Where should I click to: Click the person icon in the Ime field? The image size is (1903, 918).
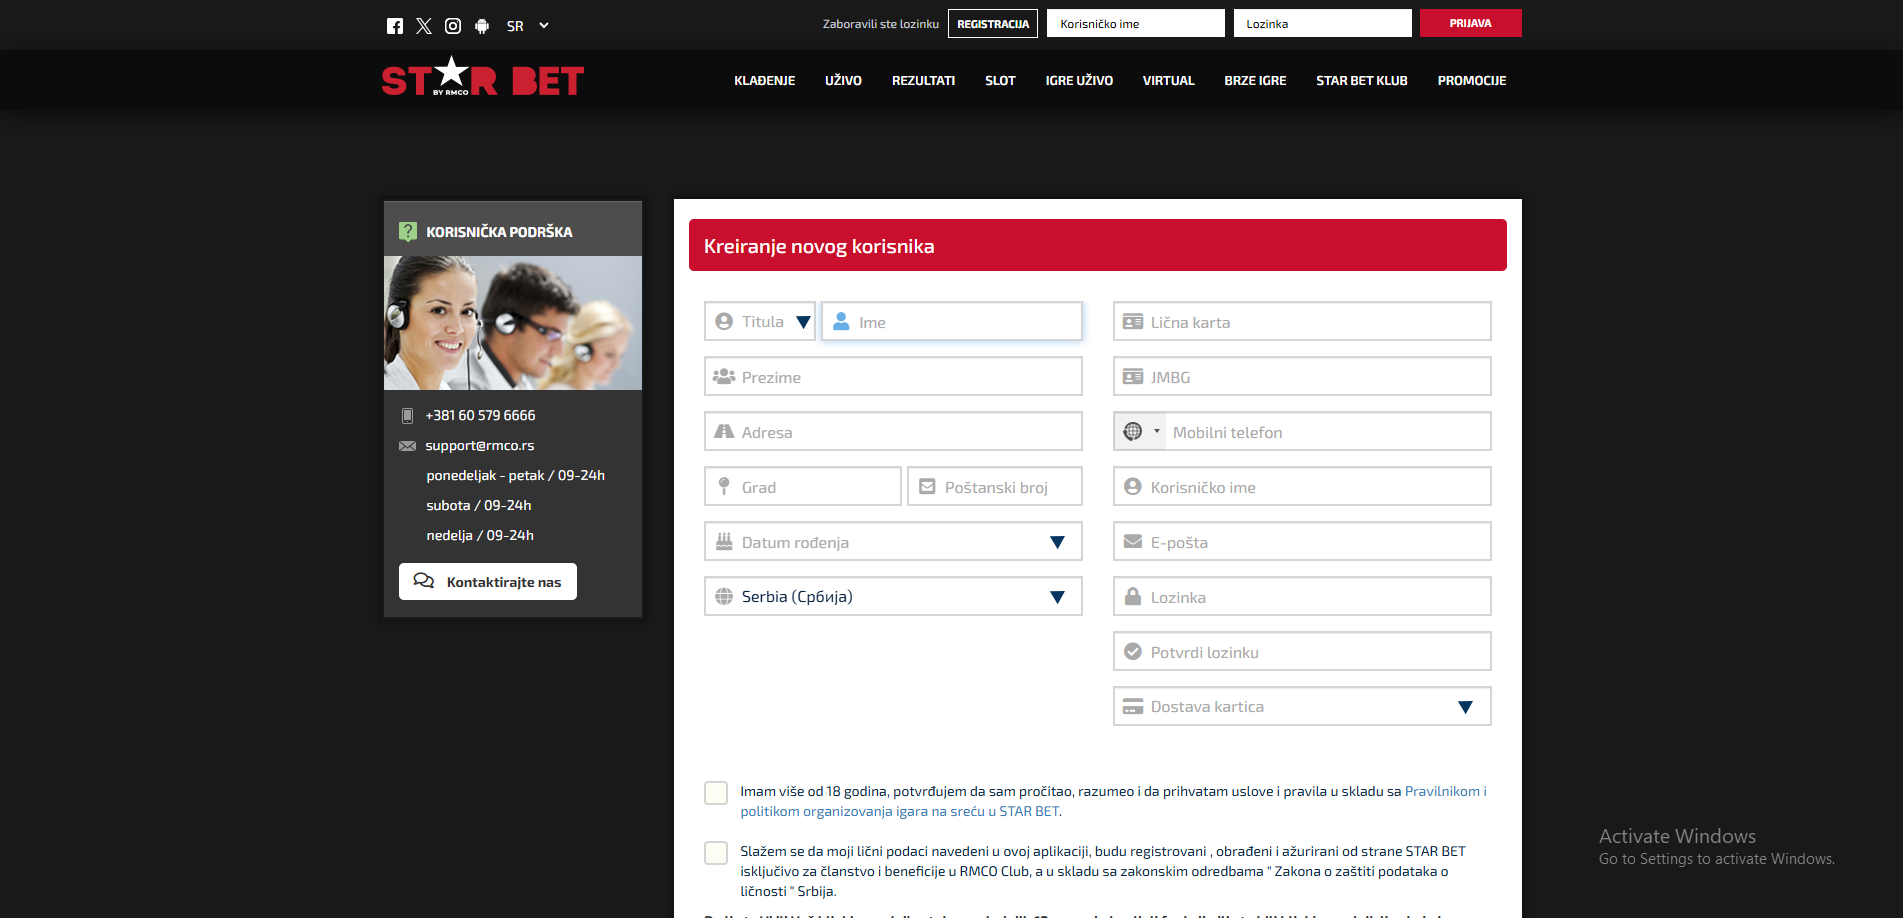pyautogui.click(x=842, y=321)
